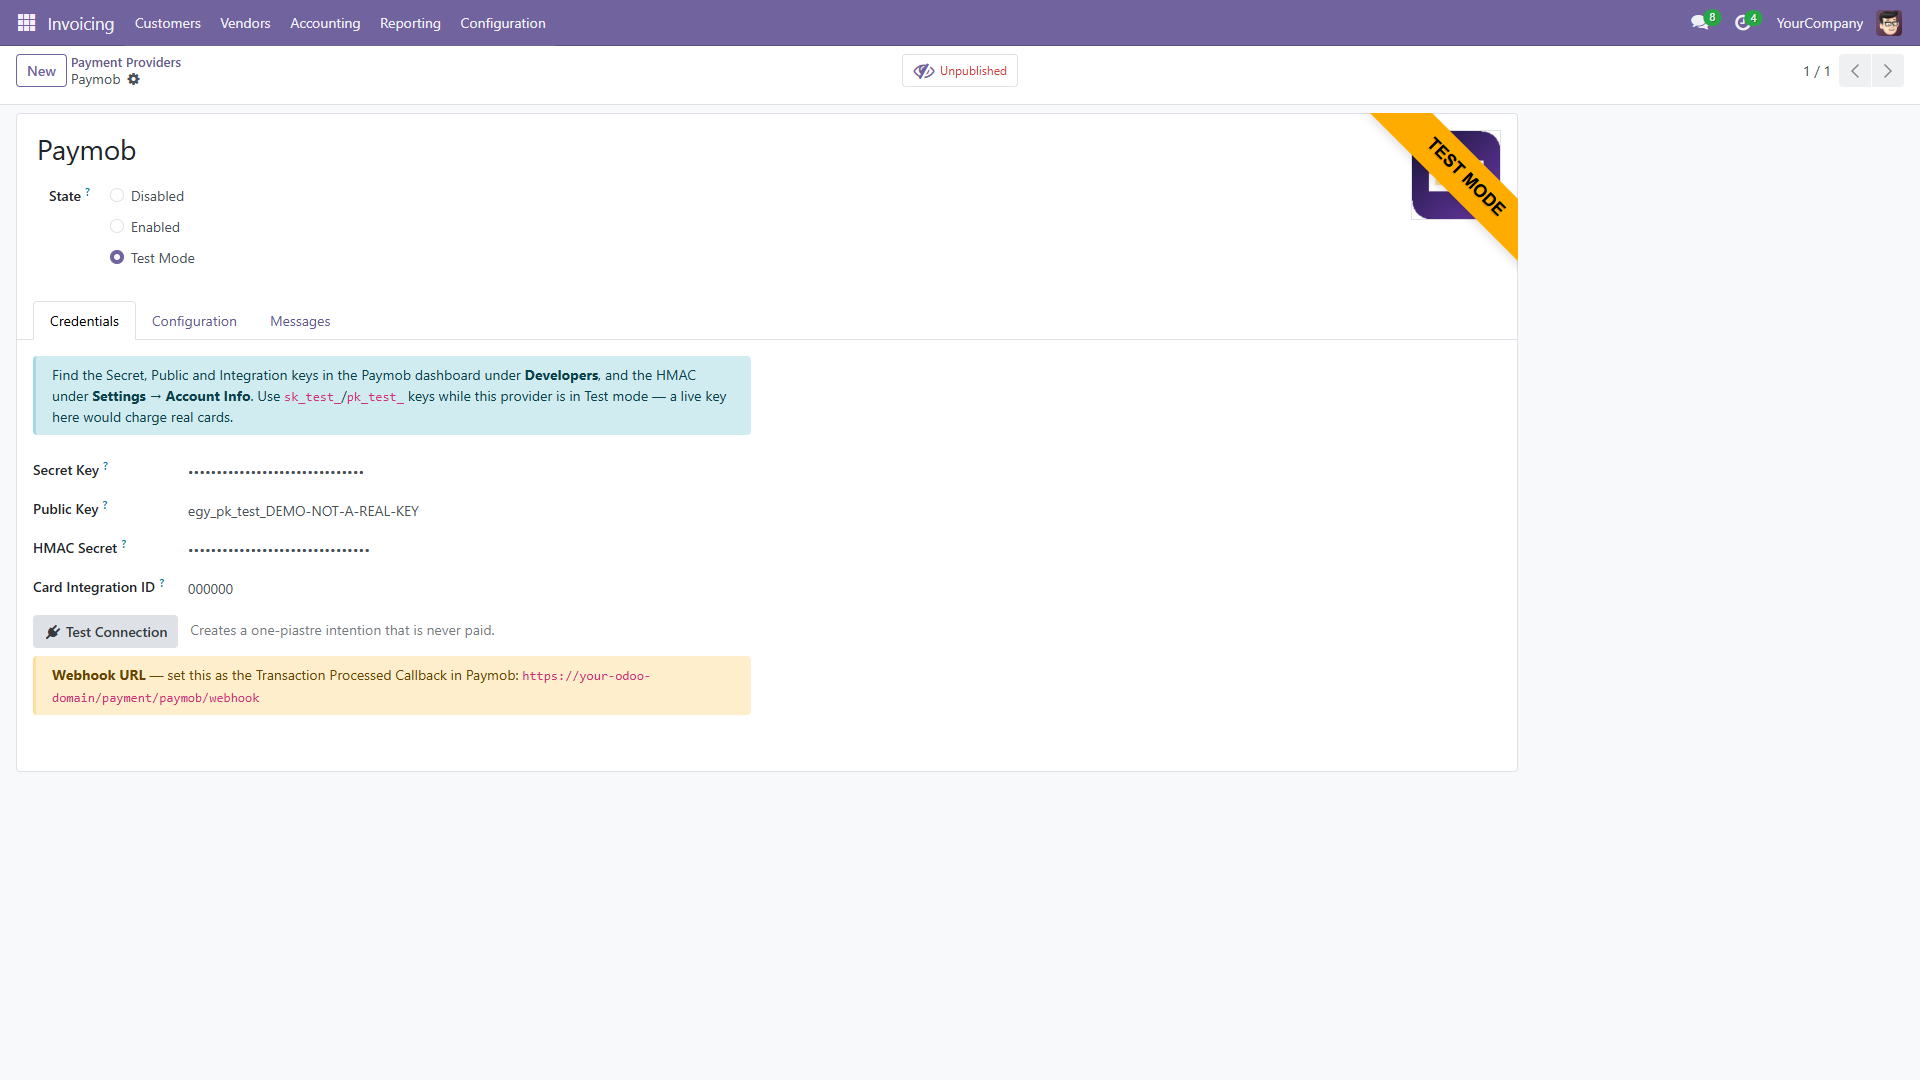Open the activities clock icon with badge 4

(x=1745, y=22)
